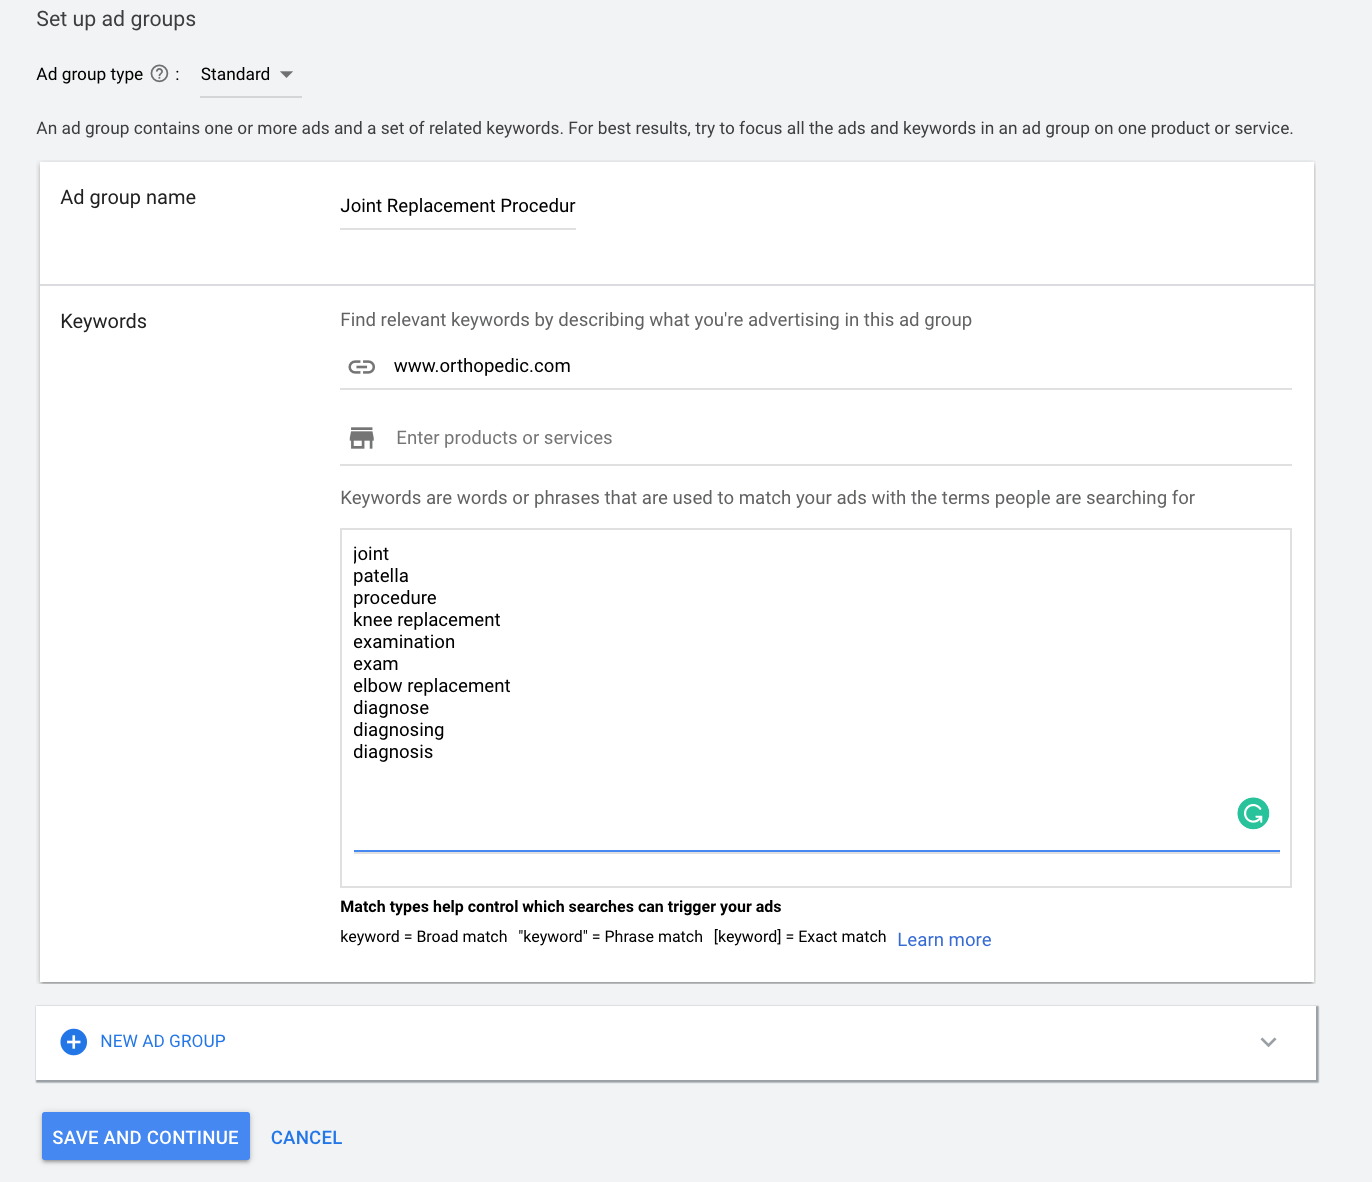Image resolution: width=1372 pixels, height=1182 pixels.
Task: Click the diagnosis keyword in the list
Action: tap(393, 752)
